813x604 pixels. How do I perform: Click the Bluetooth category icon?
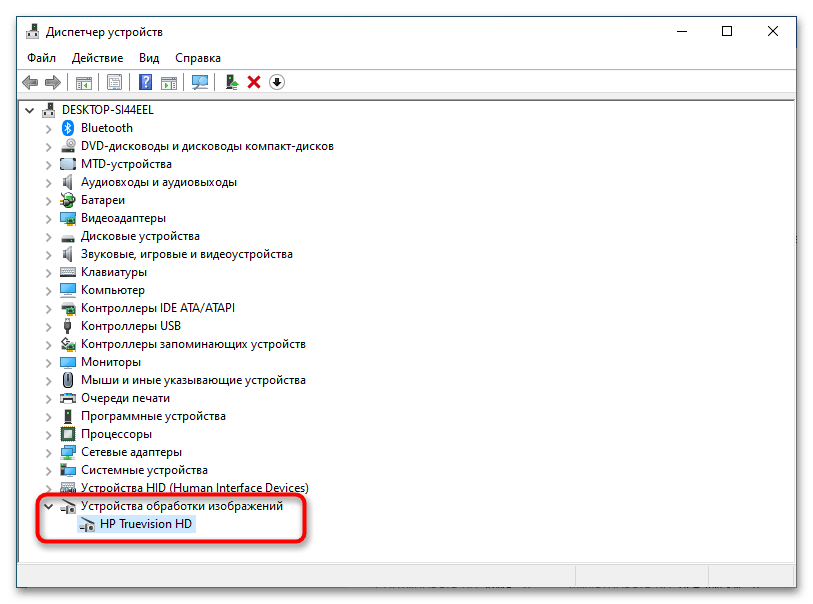(68, 128)
